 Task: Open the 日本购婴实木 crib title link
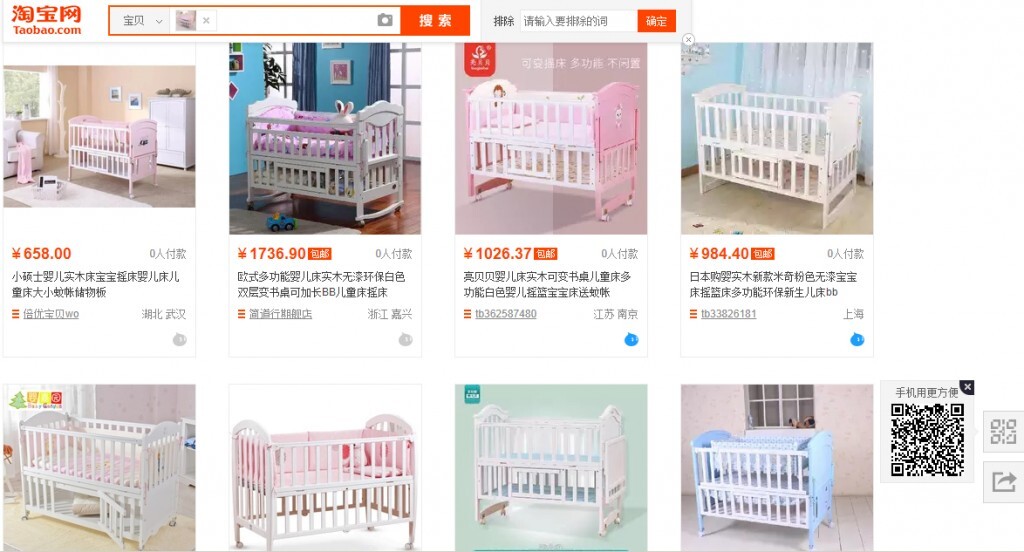(773, 284)
